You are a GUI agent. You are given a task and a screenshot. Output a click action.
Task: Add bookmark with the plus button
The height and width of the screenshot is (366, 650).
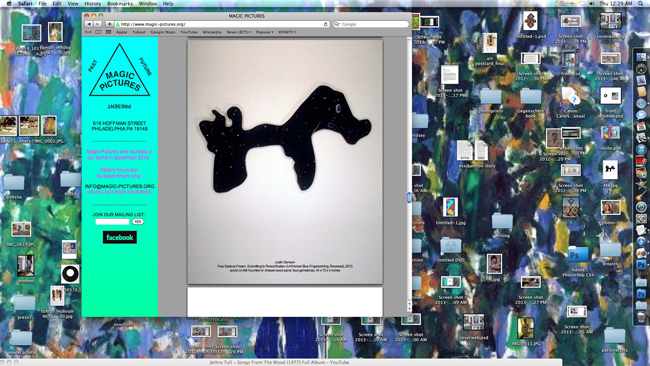(x=109, y=24)
